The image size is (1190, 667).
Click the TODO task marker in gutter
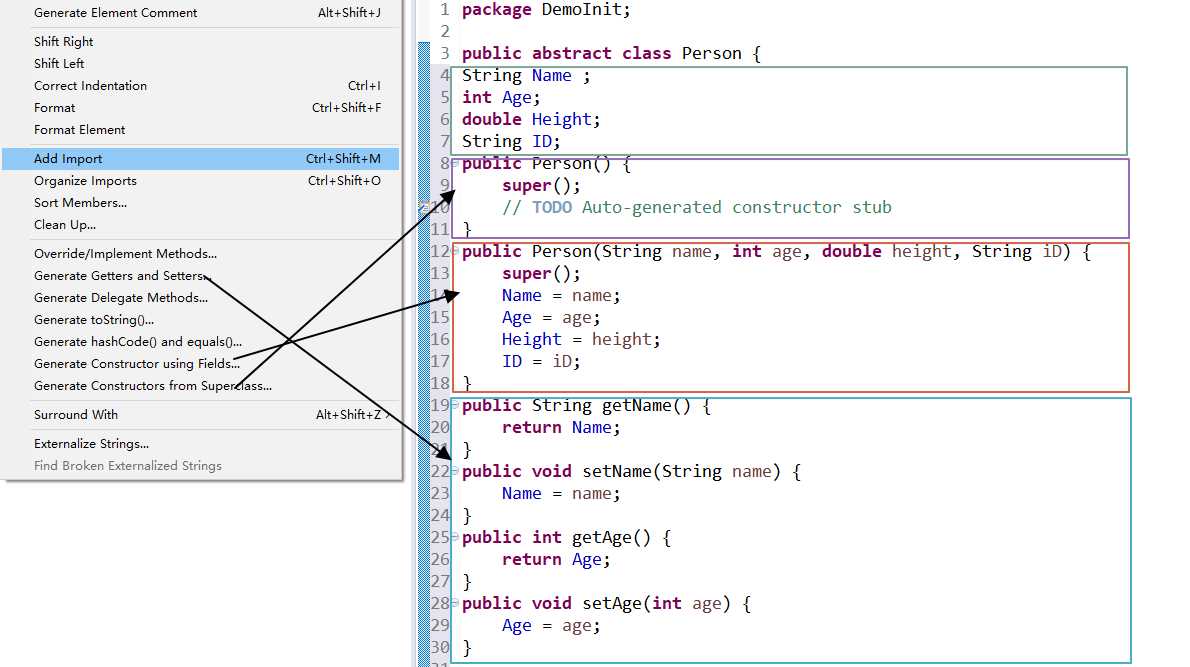(426, 207)
